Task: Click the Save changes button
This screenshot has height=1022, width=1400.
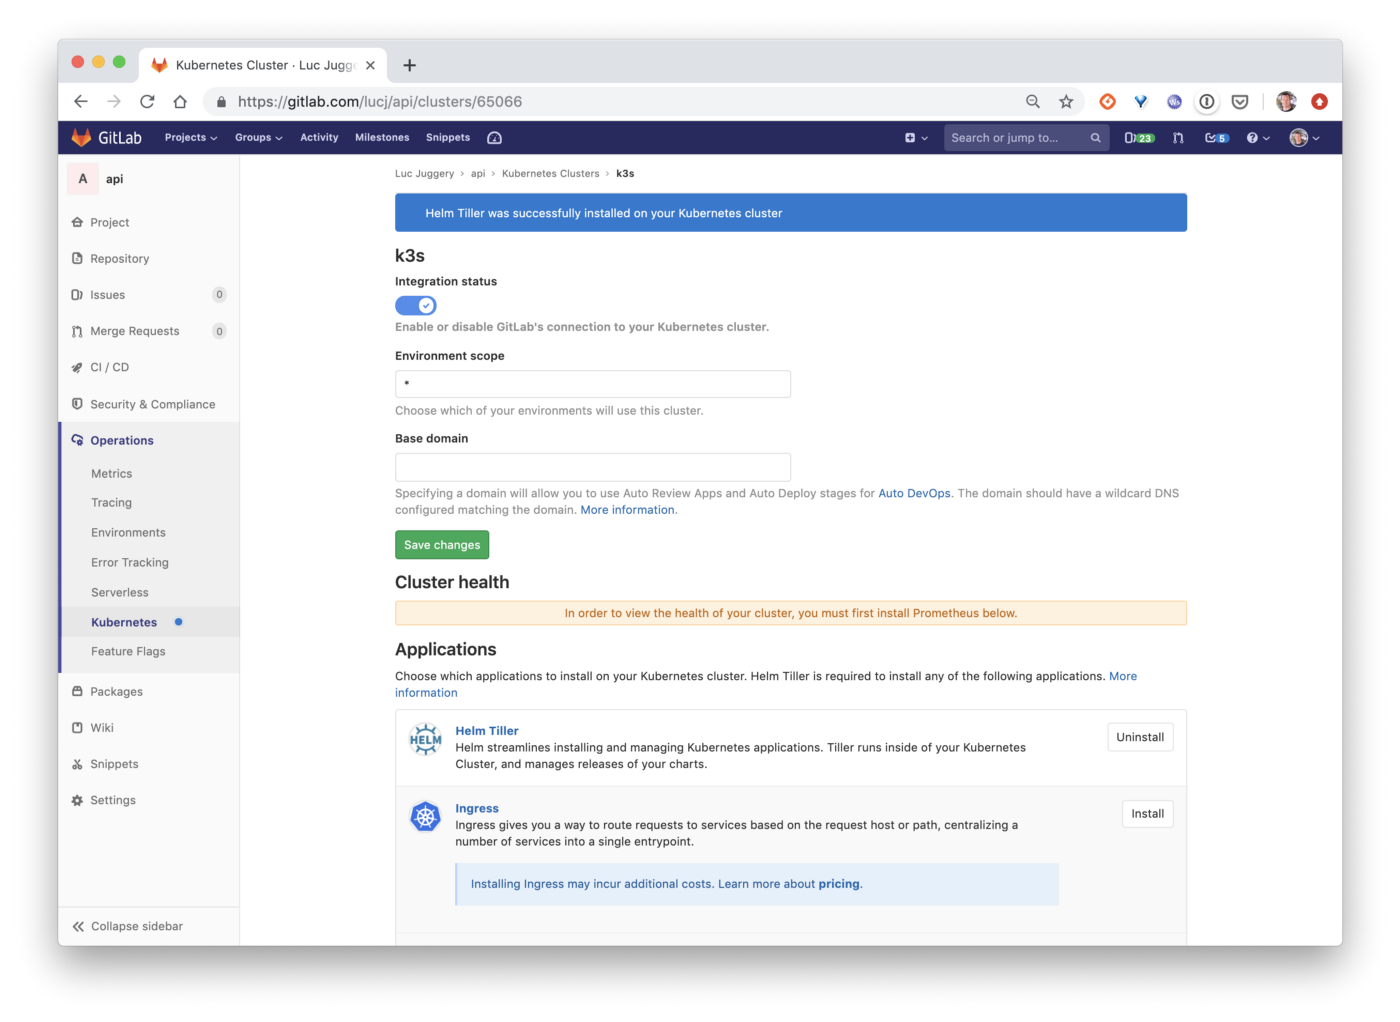Action: 442,545
